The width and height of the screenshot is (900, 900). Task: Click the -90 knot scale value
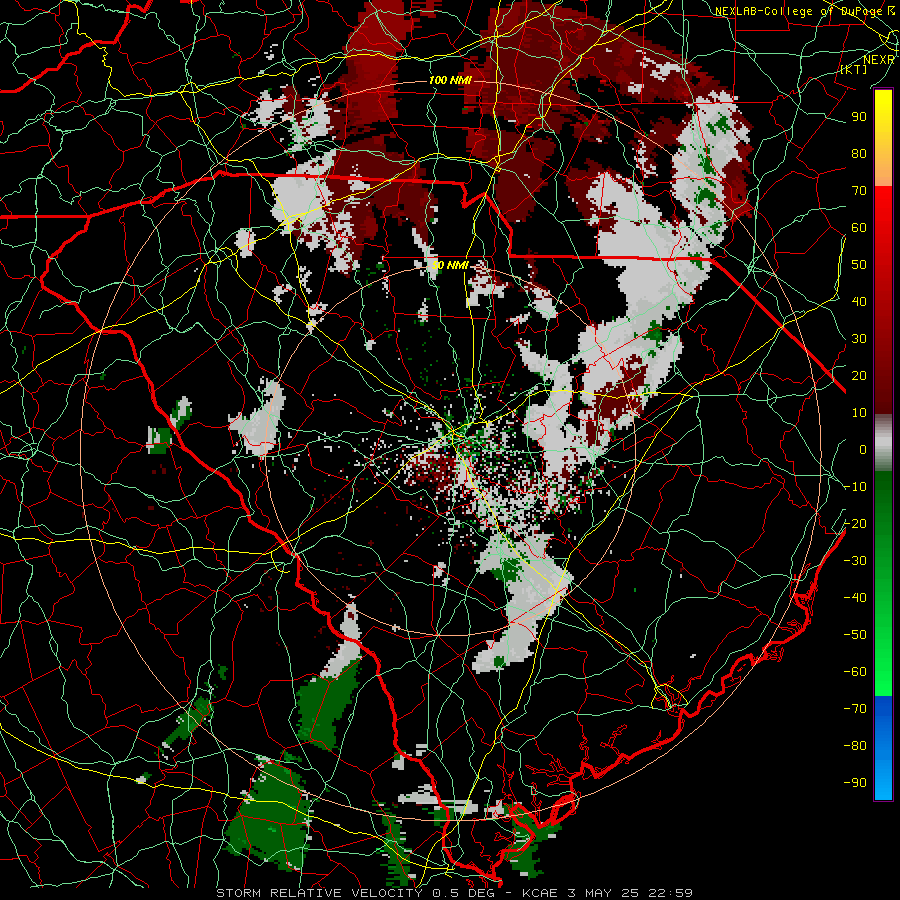(x=855, y=783)
